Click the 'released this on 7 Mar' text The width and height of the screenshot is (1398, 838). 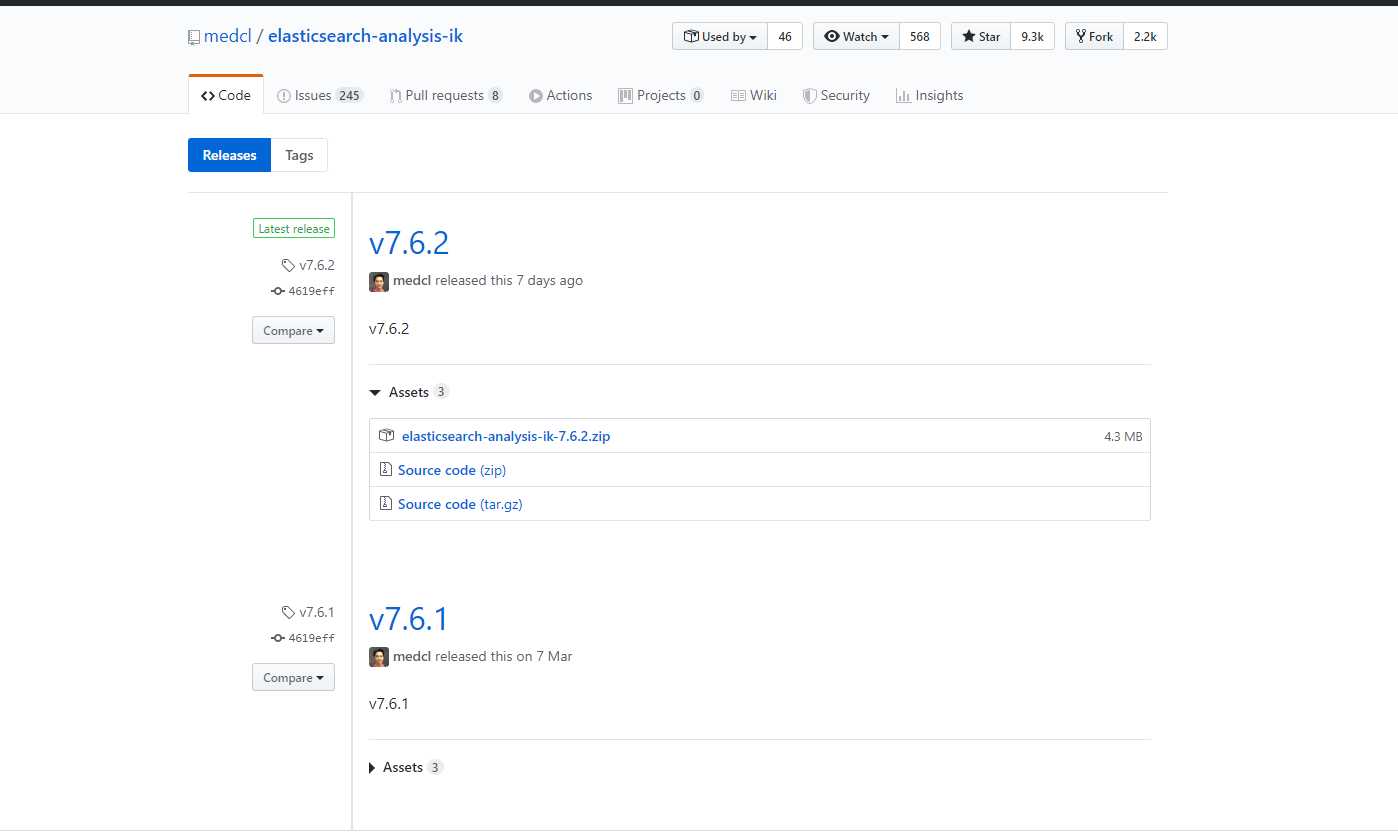504,656
